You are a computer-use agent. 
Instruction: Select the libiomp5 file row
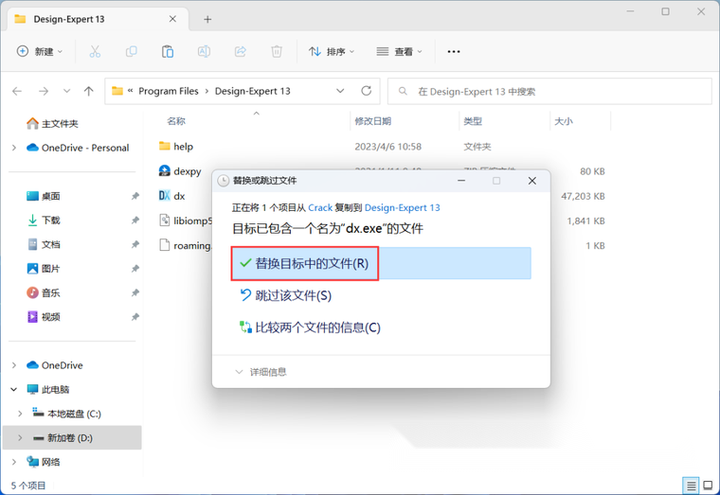tap(185, 220)
